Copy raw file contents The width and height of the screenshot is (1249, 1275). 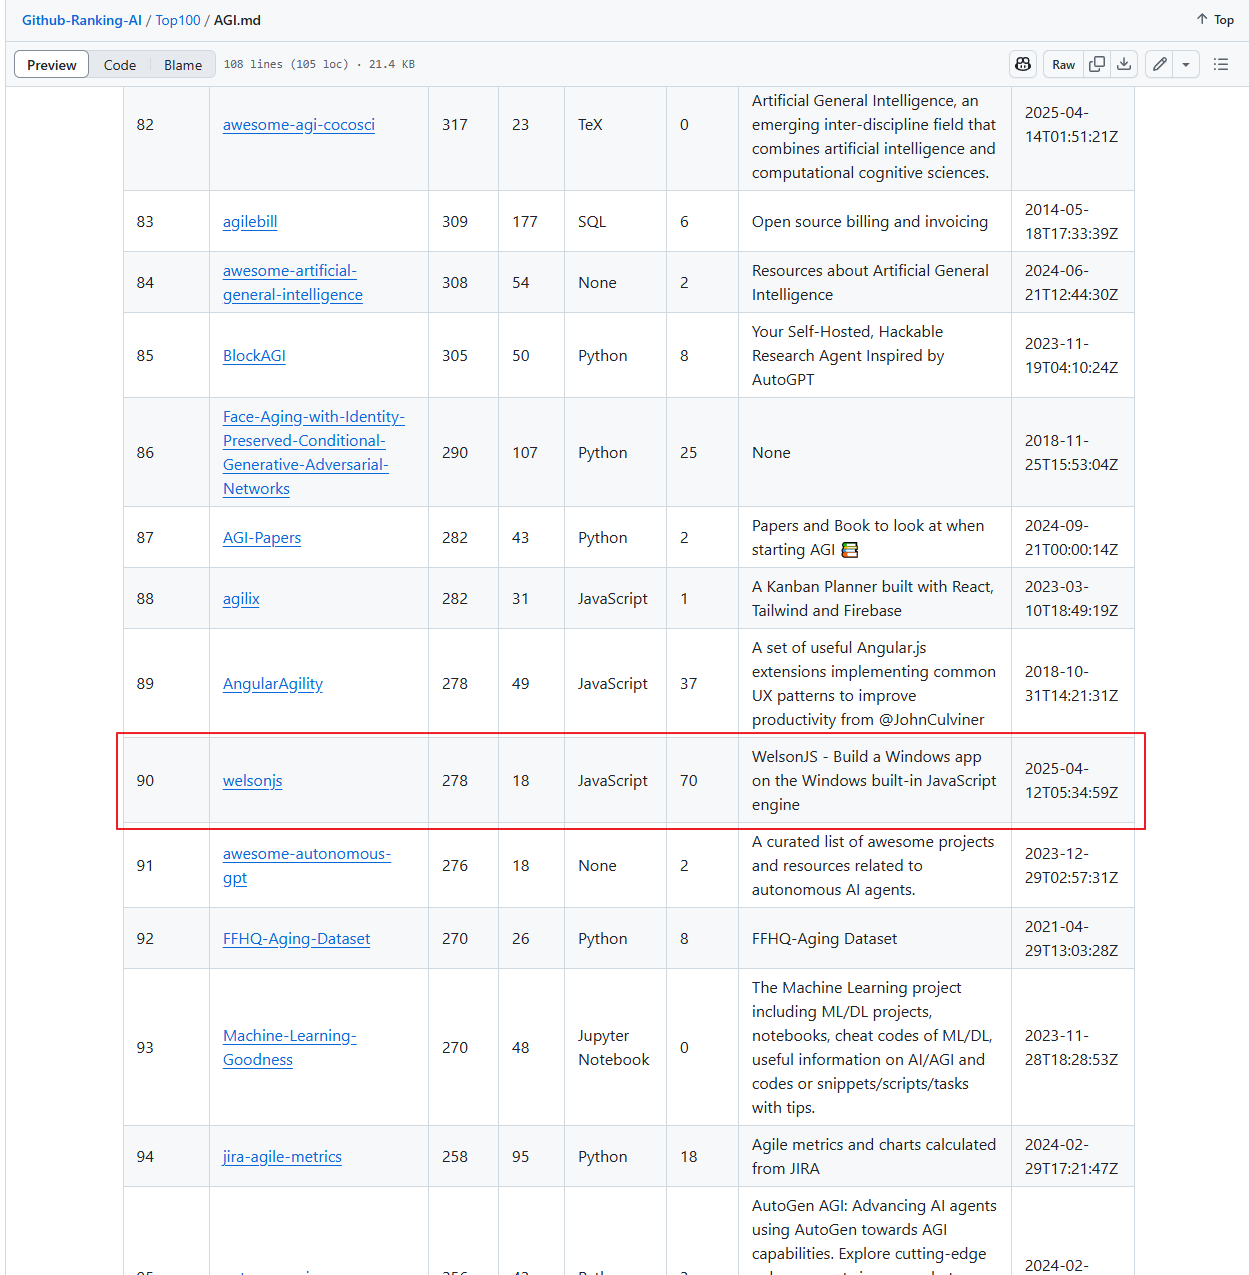pos(1097,64)
